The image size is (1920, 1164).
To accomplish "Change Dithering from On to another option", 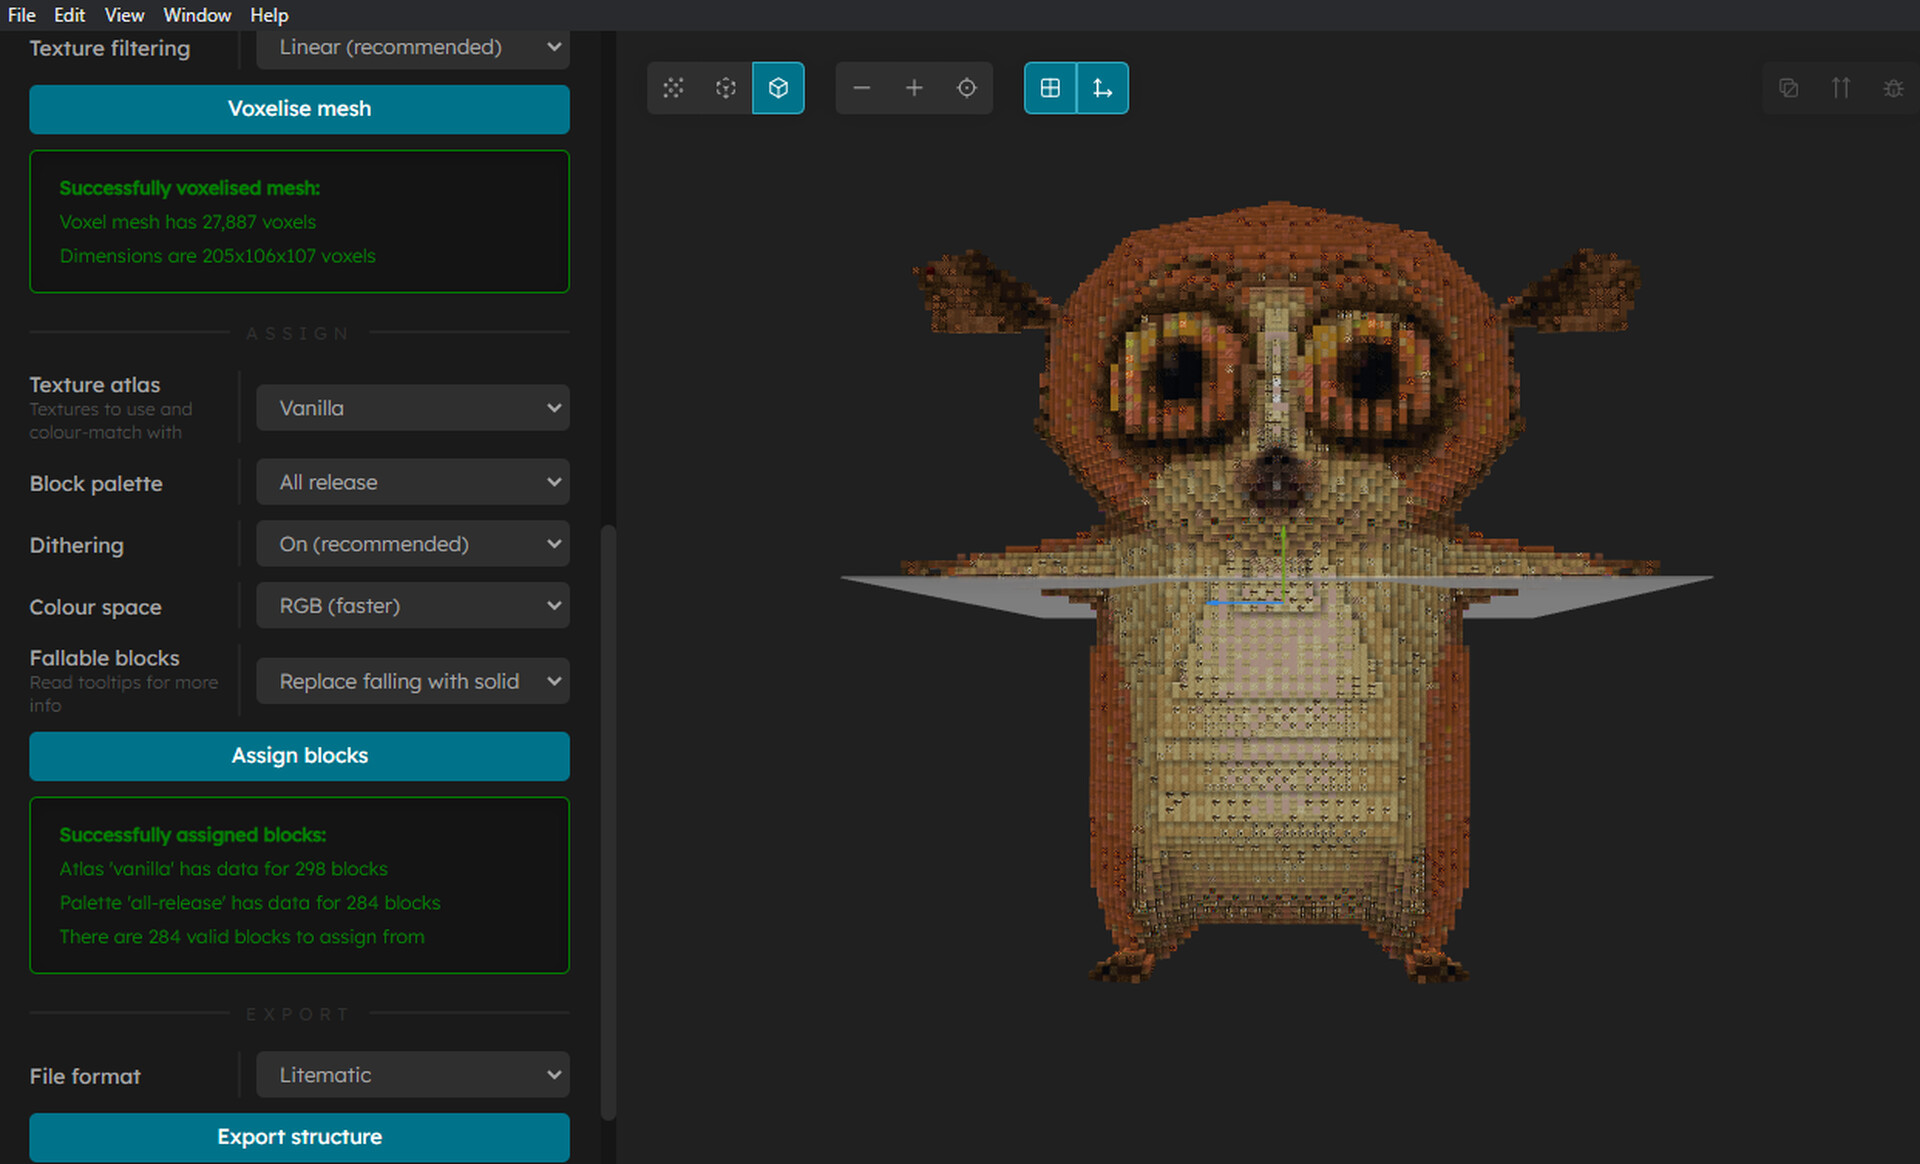I will 412,543.
